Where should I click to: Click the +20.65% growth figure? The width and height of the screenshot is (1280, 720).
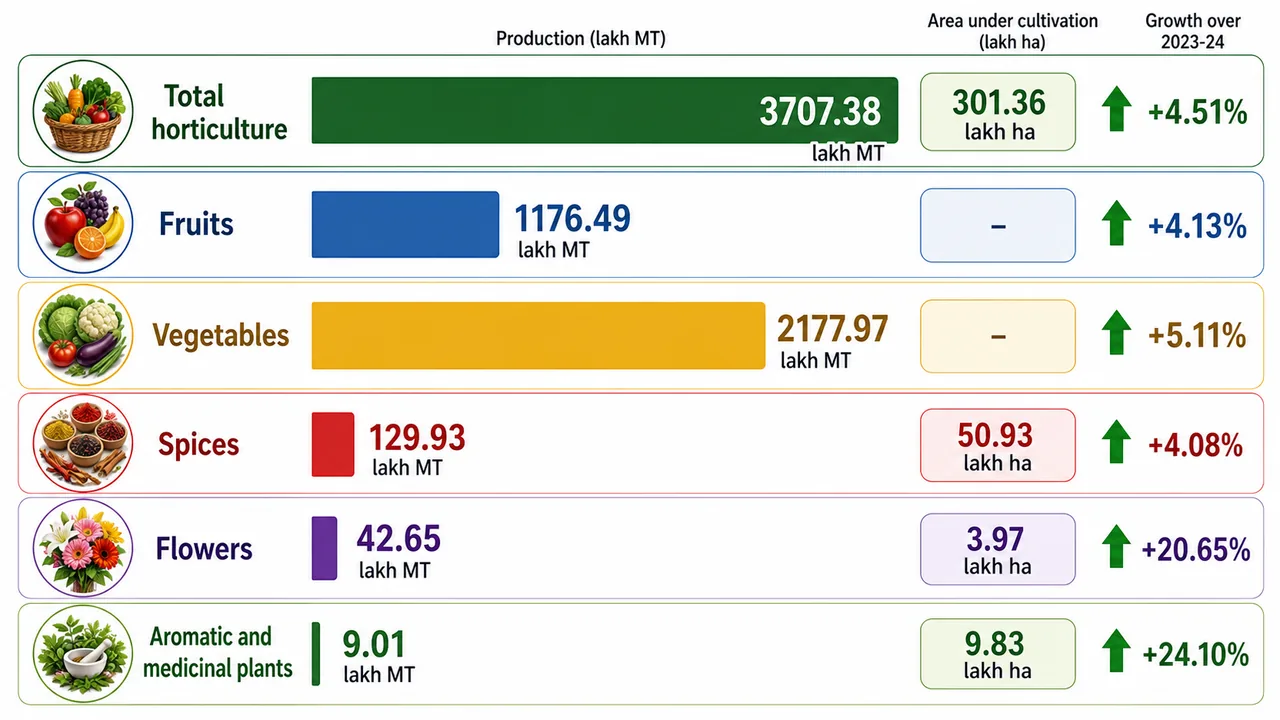[x=1196, y=549]
